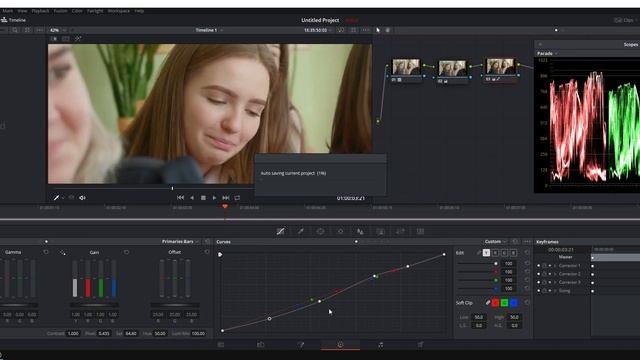The image size is (640, 360).
Task: Toggle curve channel ganging link
Action: [479, 253]
